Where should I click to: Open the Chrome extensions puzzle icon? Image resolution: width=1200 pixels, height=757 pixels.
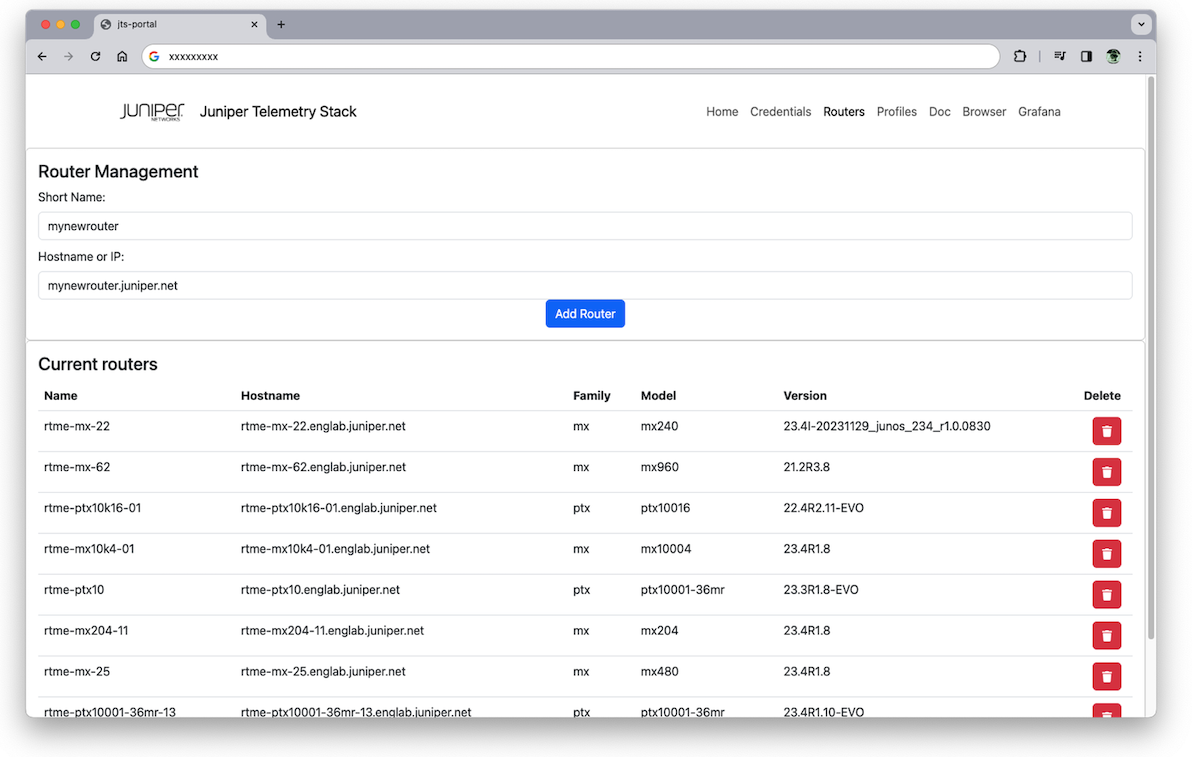click(1019, 56)
